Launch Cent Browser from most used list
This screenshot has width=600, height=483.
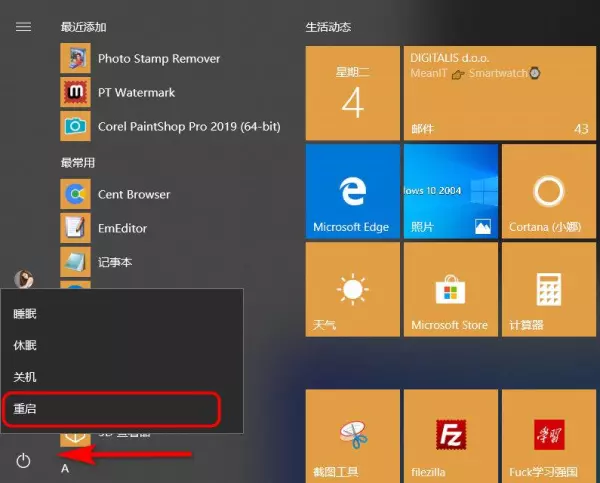tap(134, 194)
